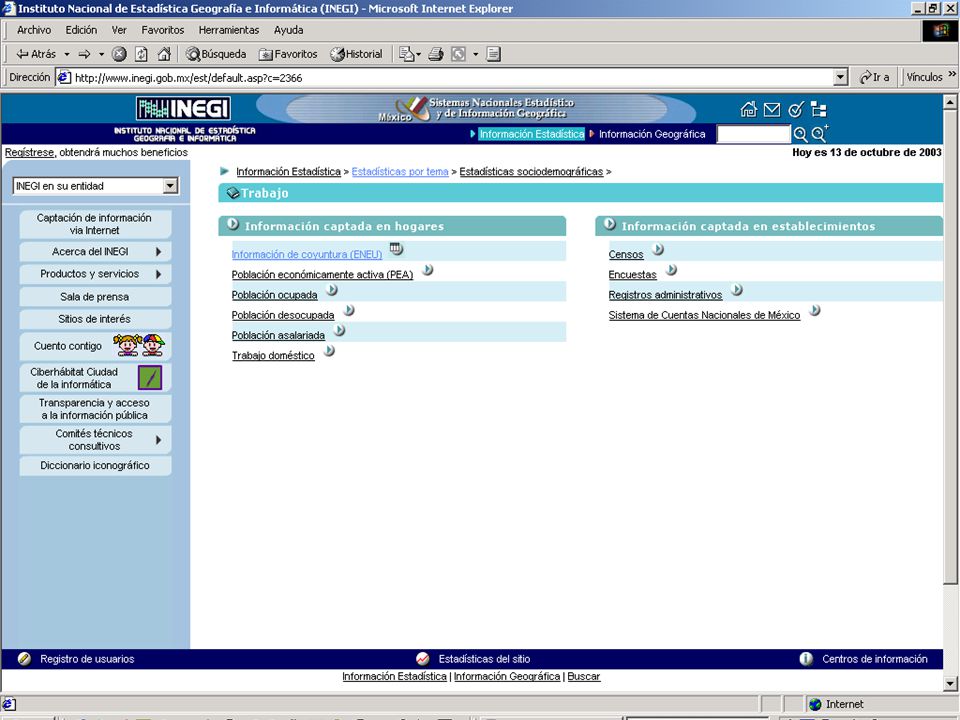
Task: Click the Registro de usuarios pencil icon
Action: [x=24, y=659]
